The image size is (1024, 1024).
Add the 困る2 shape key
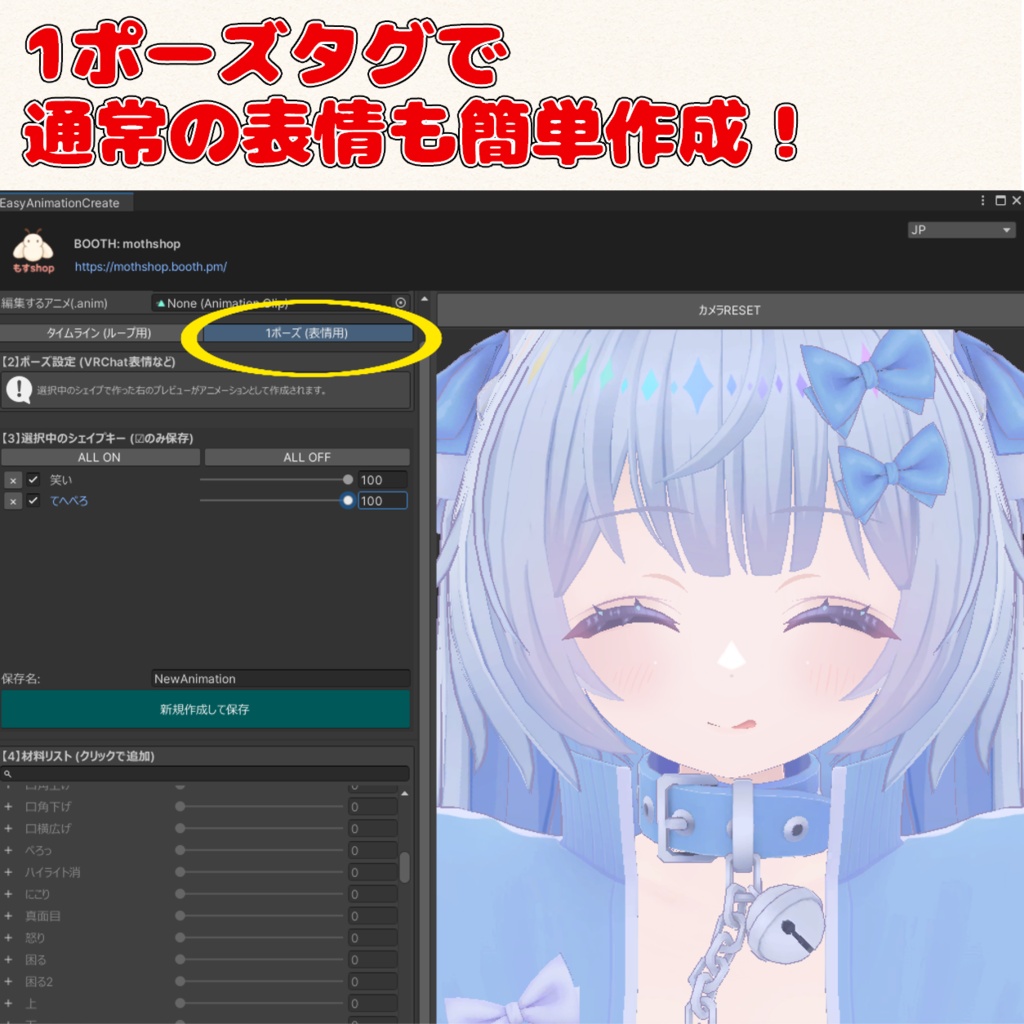8,981
